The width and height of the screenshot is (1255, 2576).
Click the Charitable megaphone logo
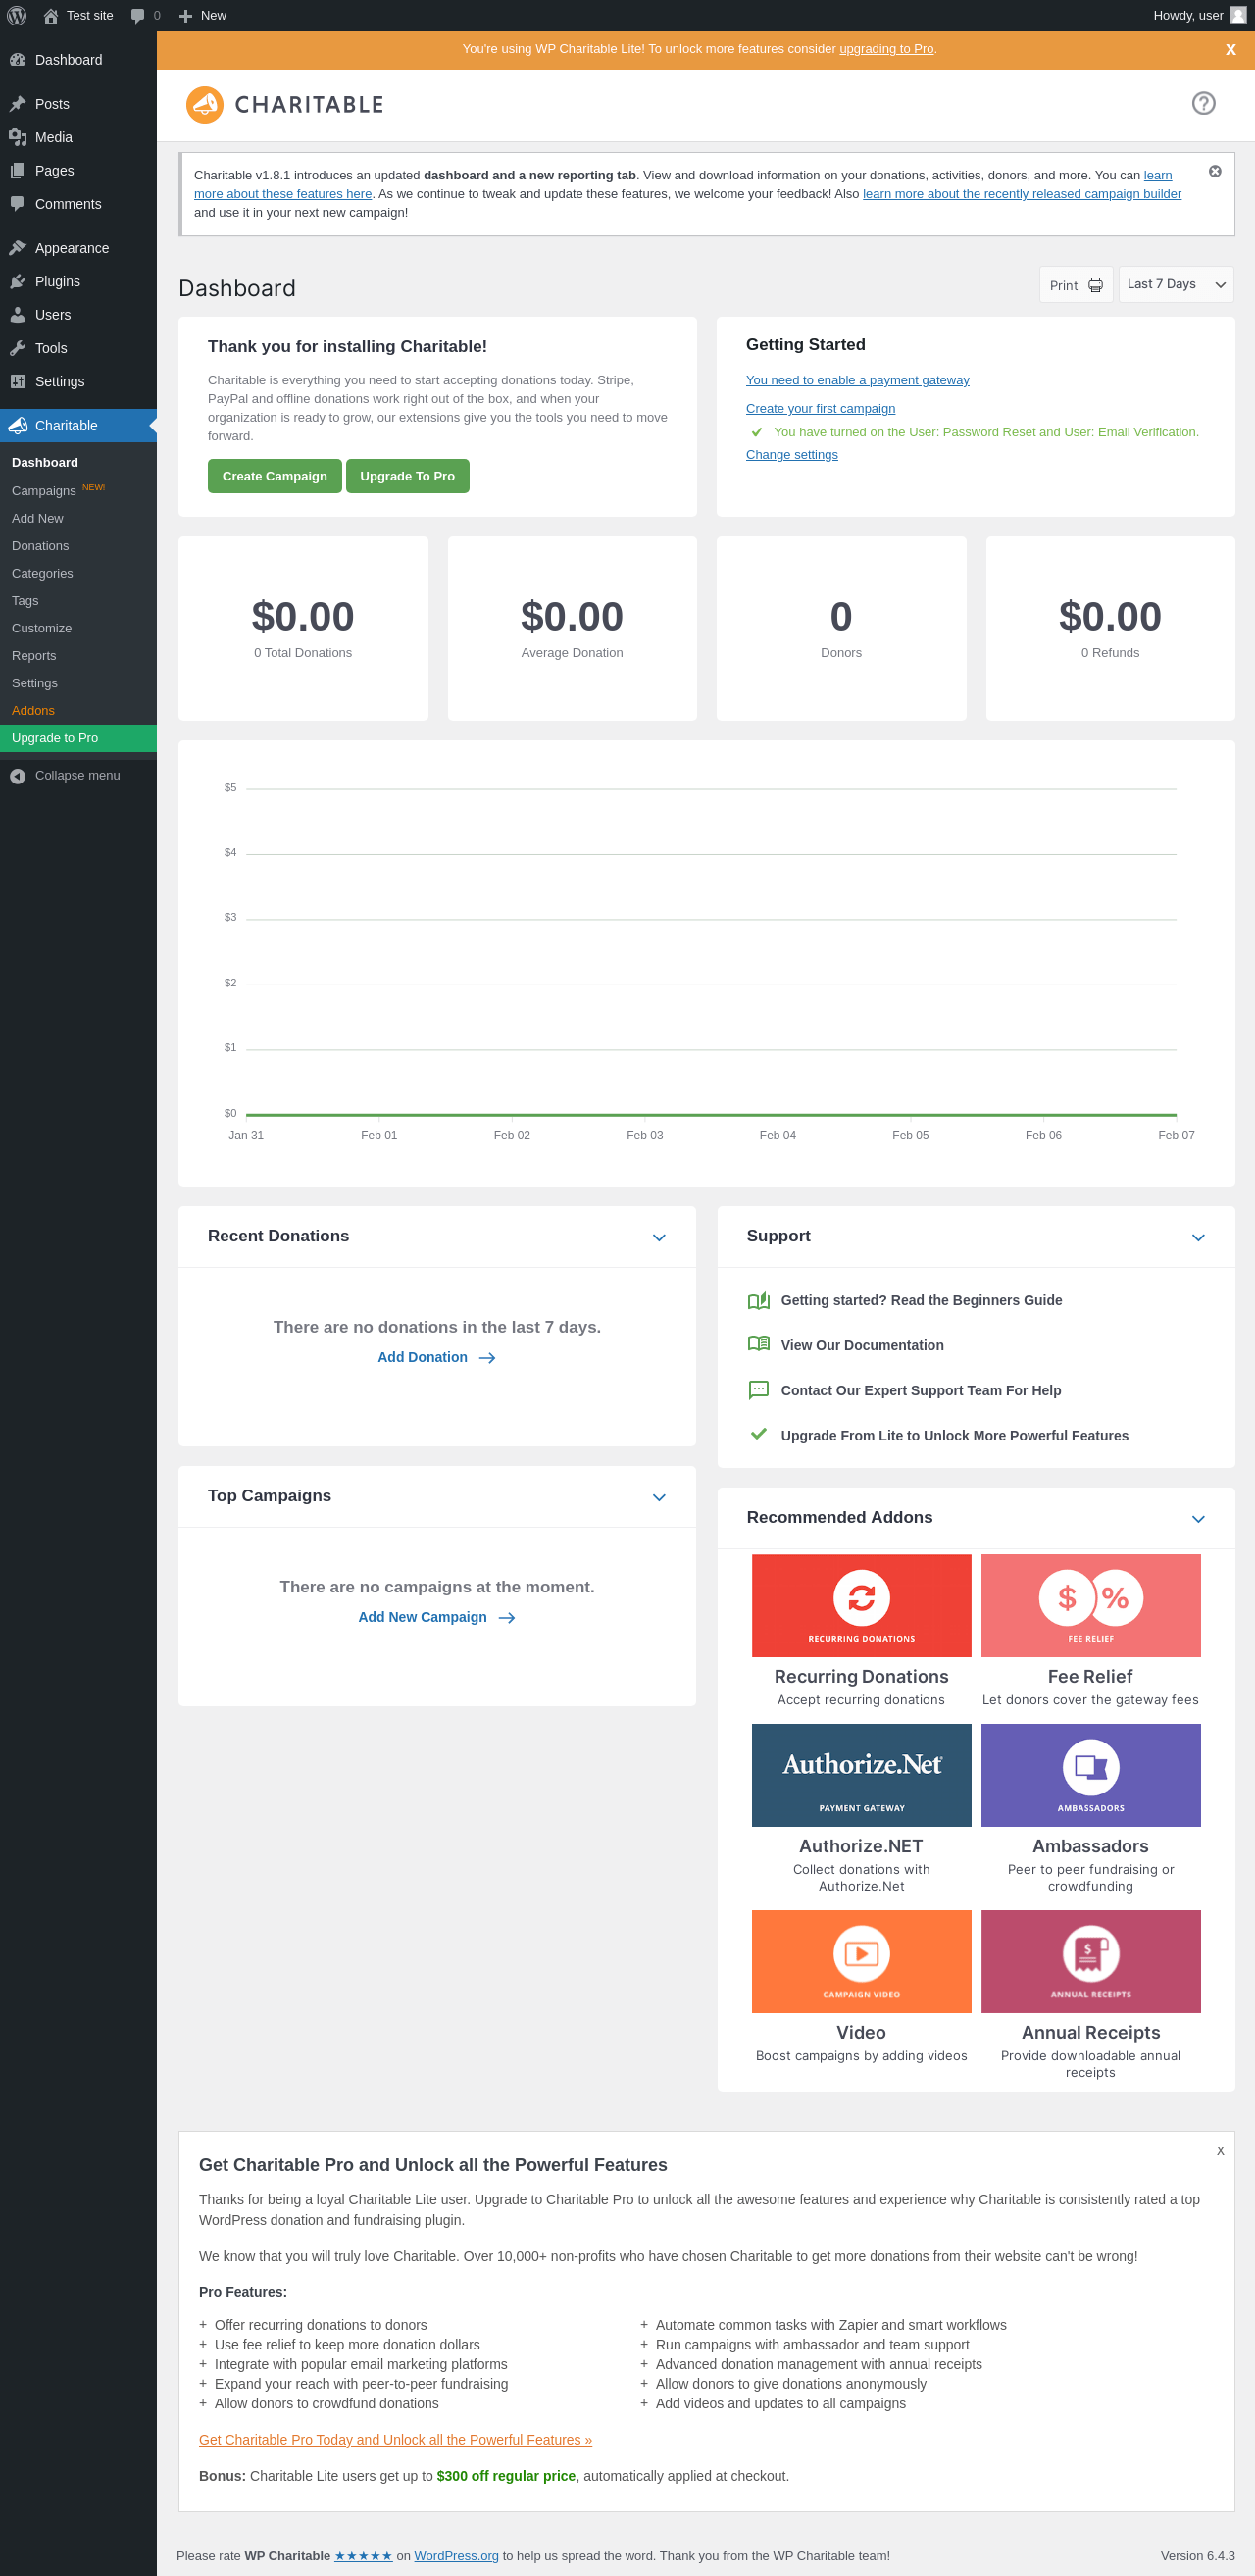tap(205, 104)
